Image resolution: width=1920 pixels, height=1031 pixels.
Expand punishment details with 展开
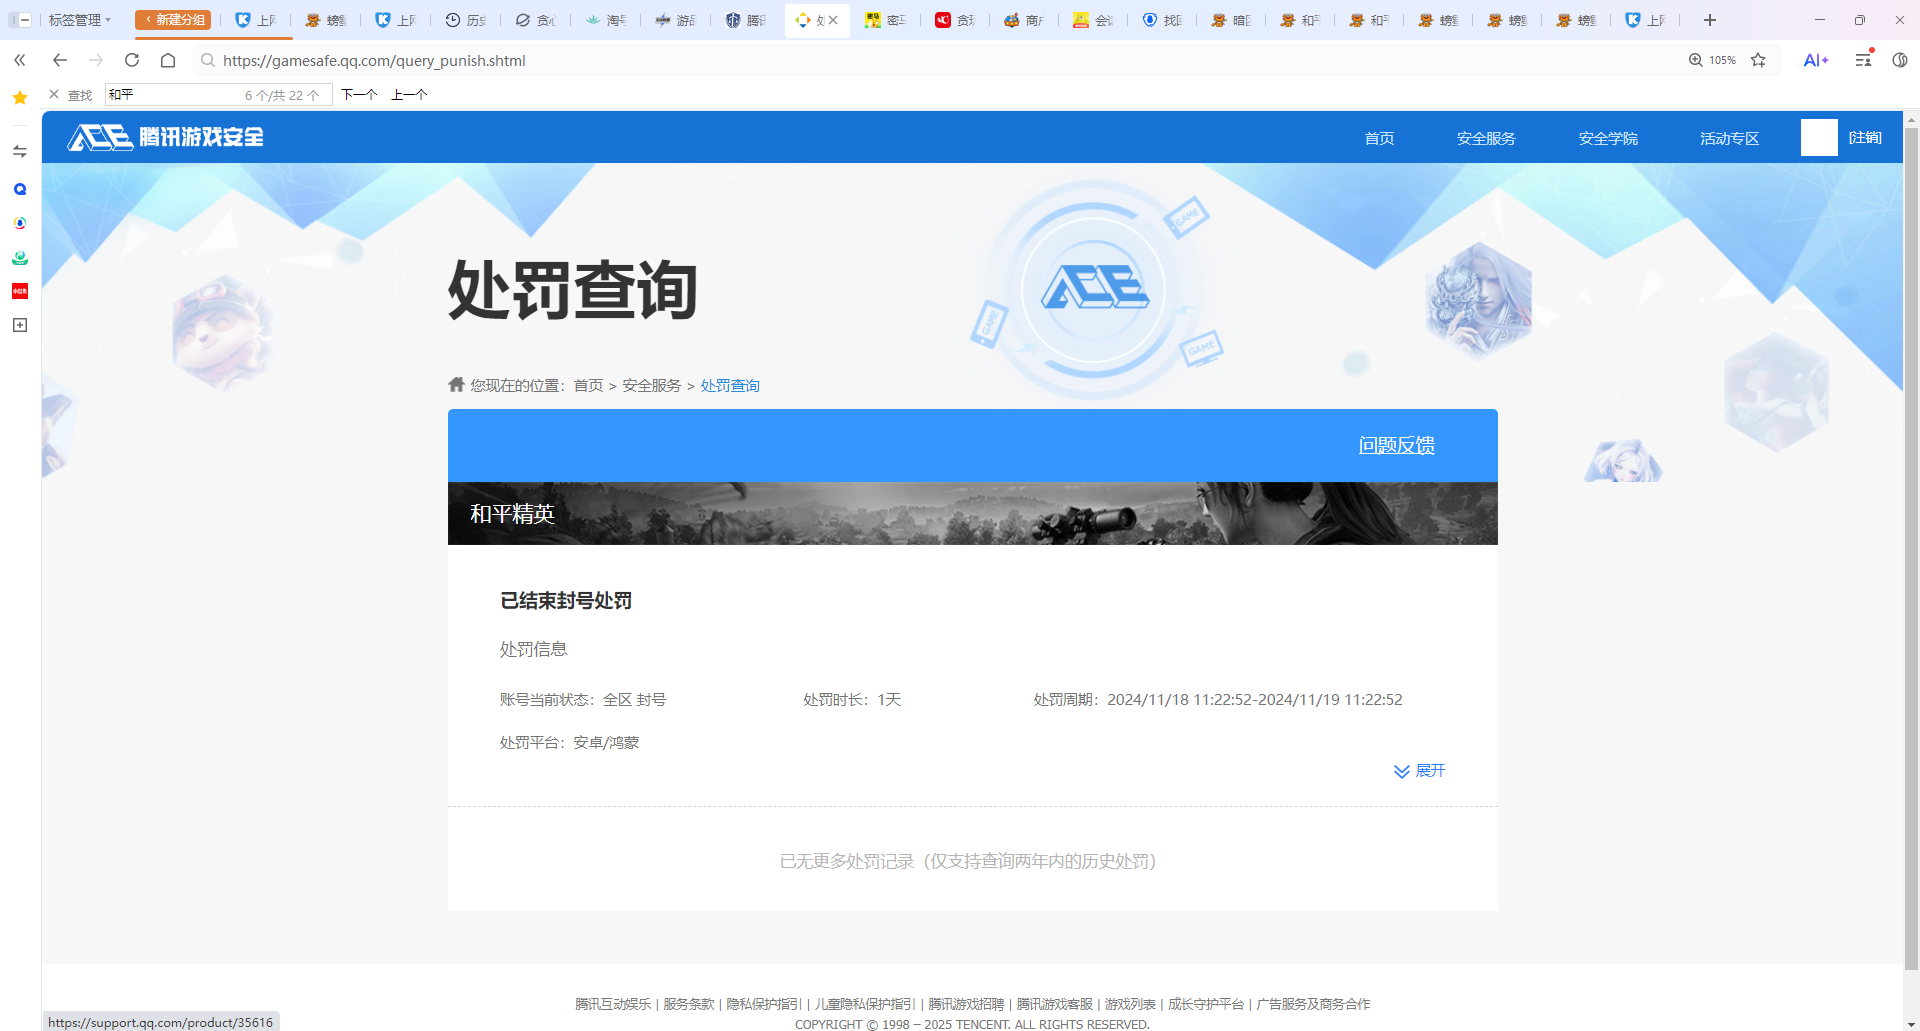pyautogui.click(x=1419, y=771)
